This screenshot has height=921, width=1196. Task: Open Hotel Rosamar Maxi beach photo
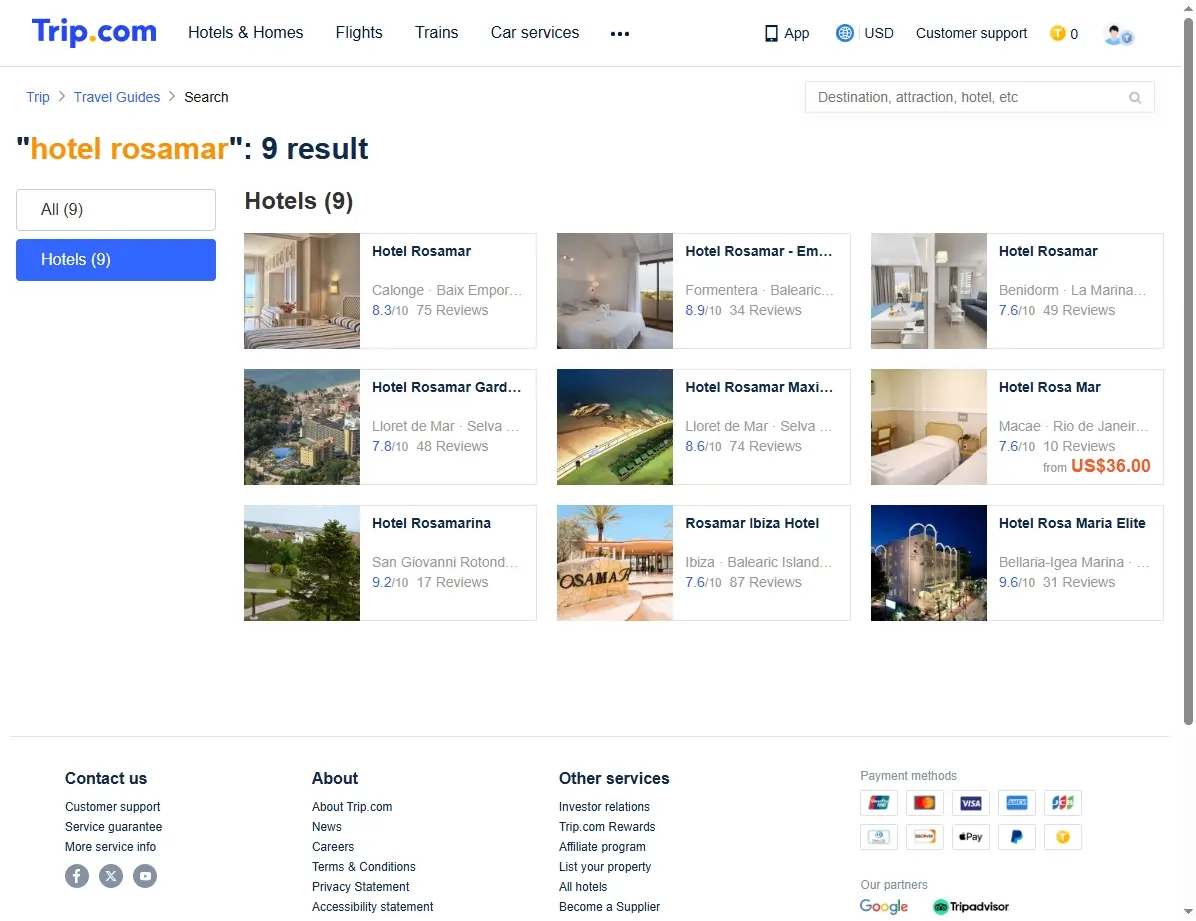[615, 427]
